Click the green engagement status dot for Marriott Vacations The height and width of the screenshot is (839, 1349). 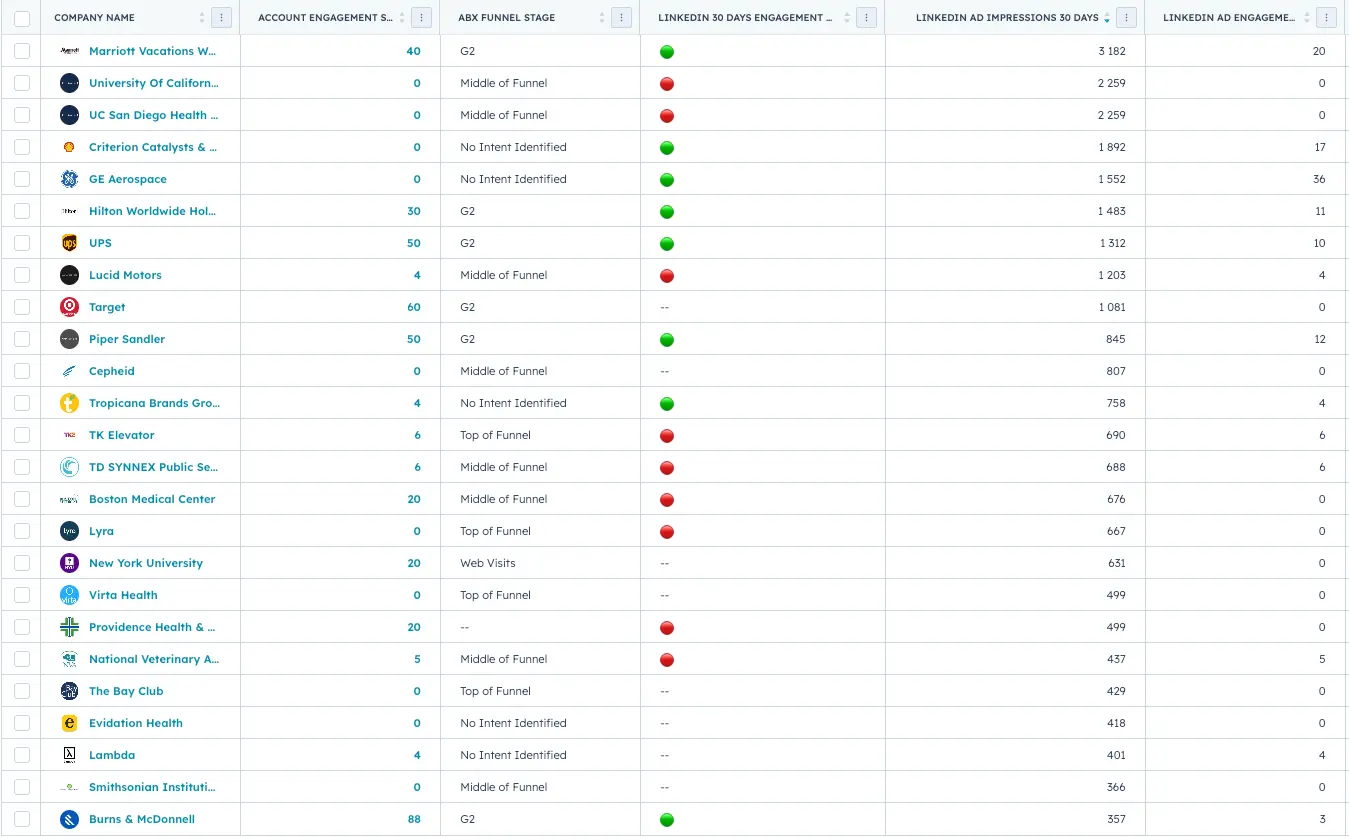click(x=667, y=52)
